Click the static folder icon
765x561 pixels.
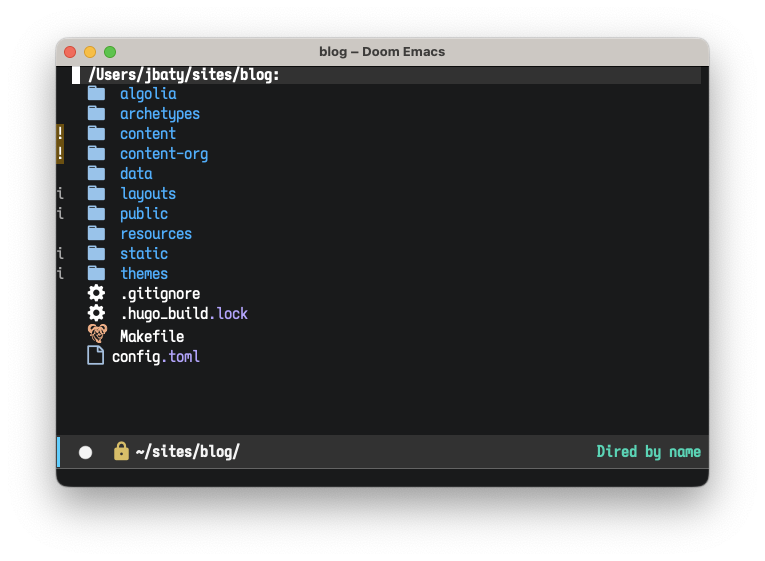pyautogui.click(x=97, y=253)
